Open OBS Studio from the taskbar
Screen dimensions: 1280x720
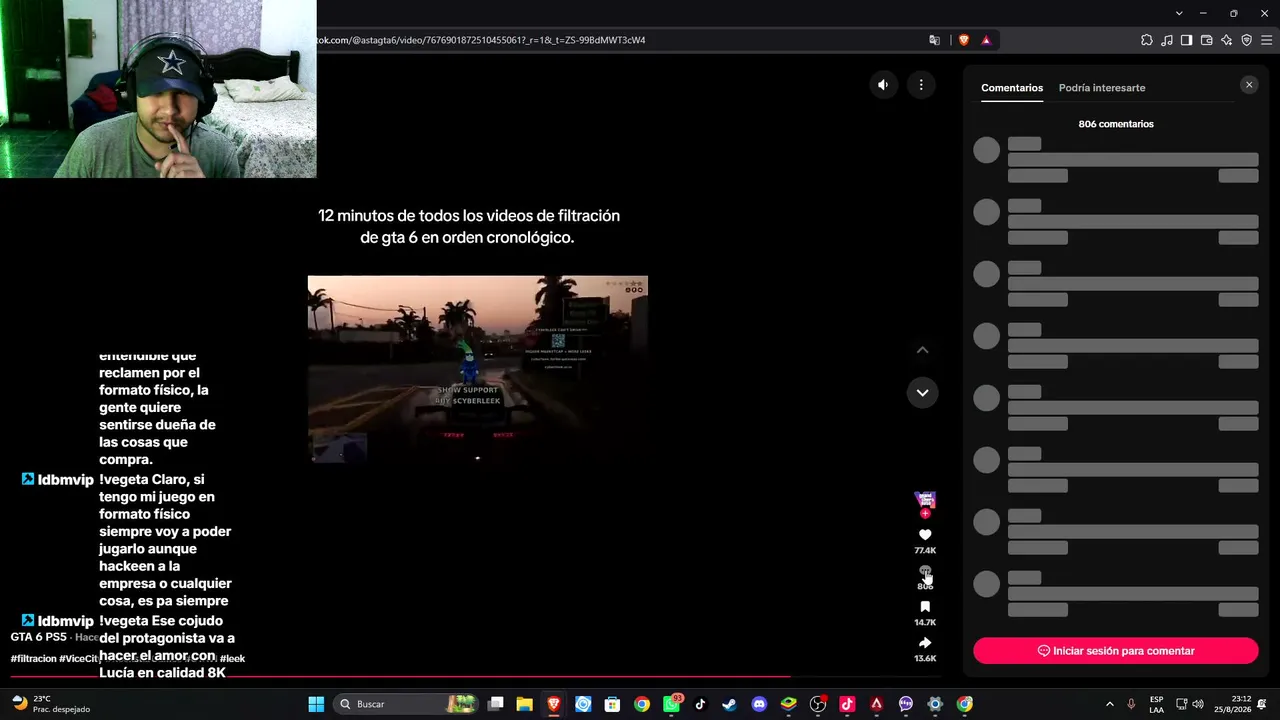point(818,704)
